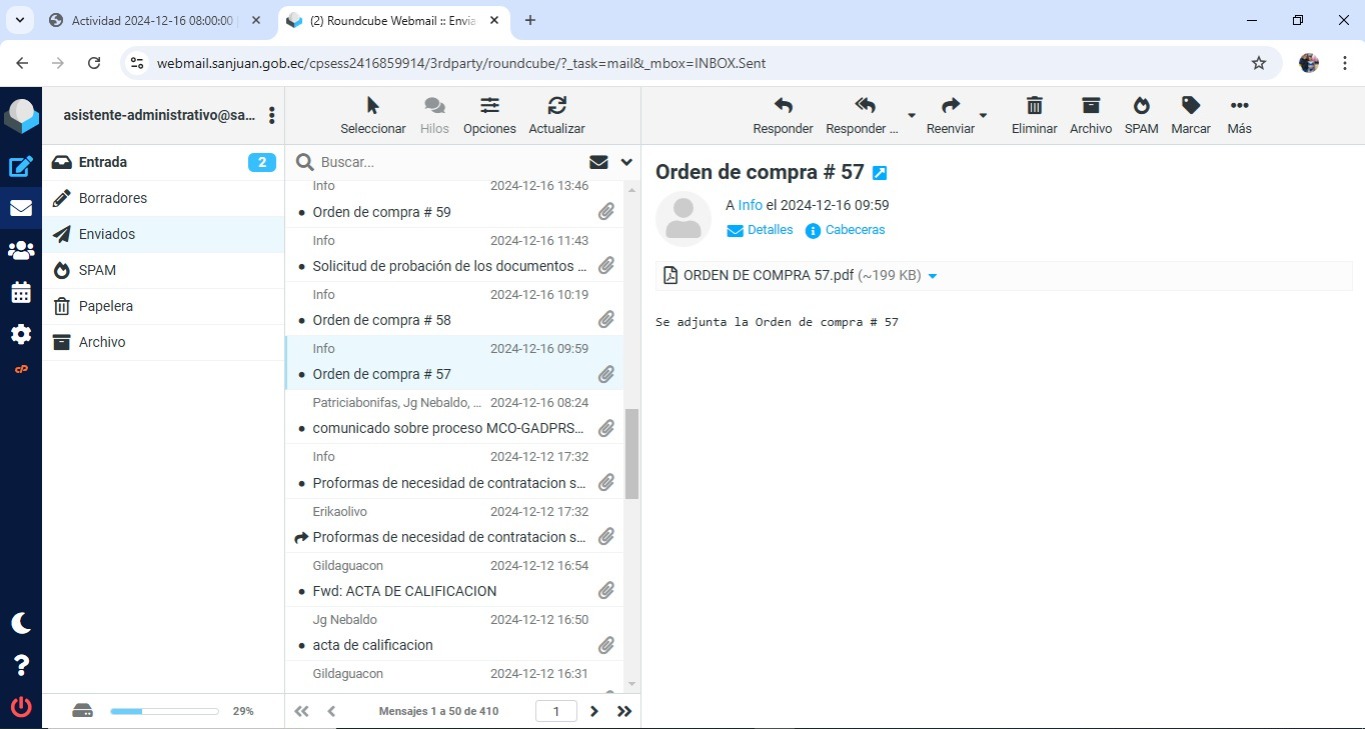Open the Calendar icon in left sidebar
This screenshot has width=1365, height=729.
tap(20, 292)
